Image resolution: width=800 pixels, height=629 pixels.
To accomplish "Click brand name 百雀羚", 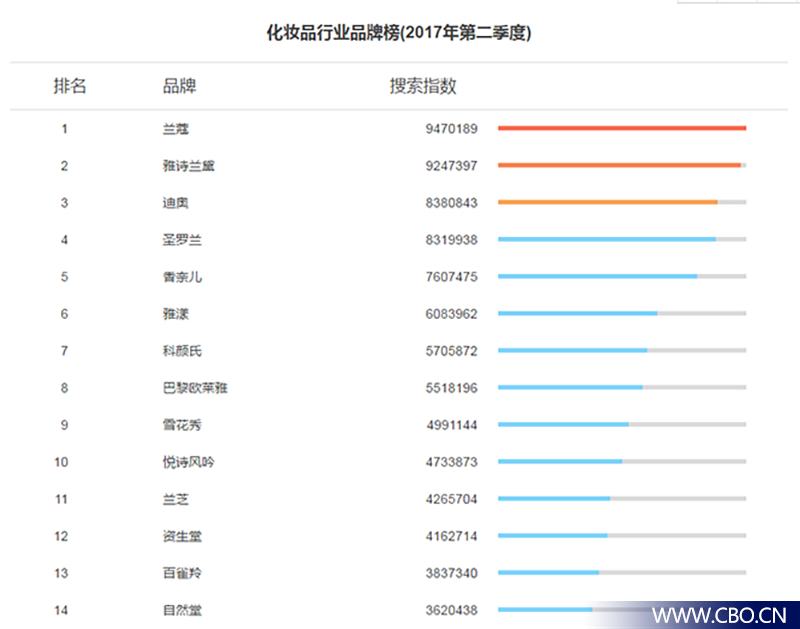I will click(x=182, y=573).
